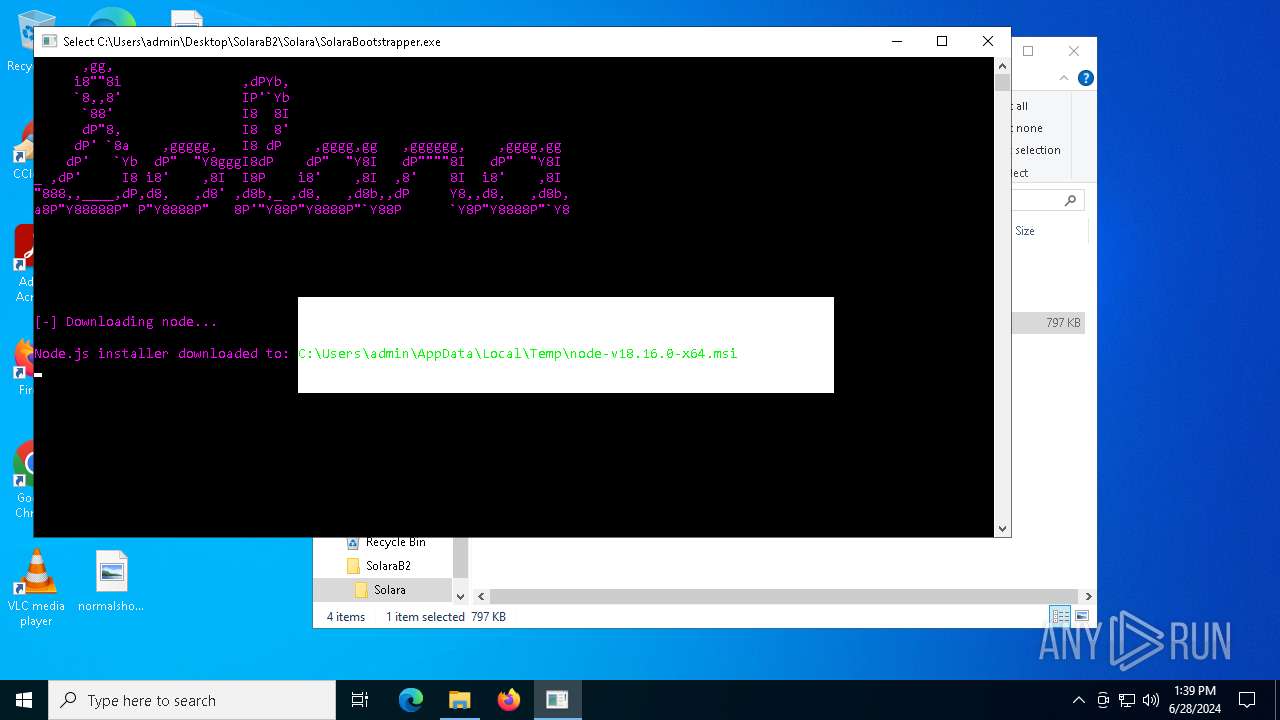Click the node-v18.16.0-x64.msi path text
This screenshot has height=720, width=1280.
[x=517, y=354]
